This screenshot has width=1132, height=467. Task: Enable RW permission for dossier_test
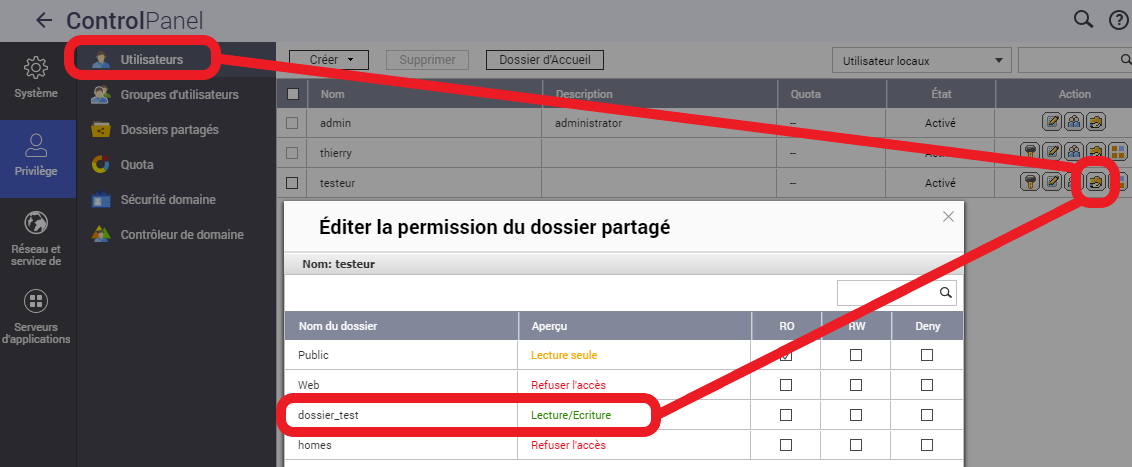(856, 415)
